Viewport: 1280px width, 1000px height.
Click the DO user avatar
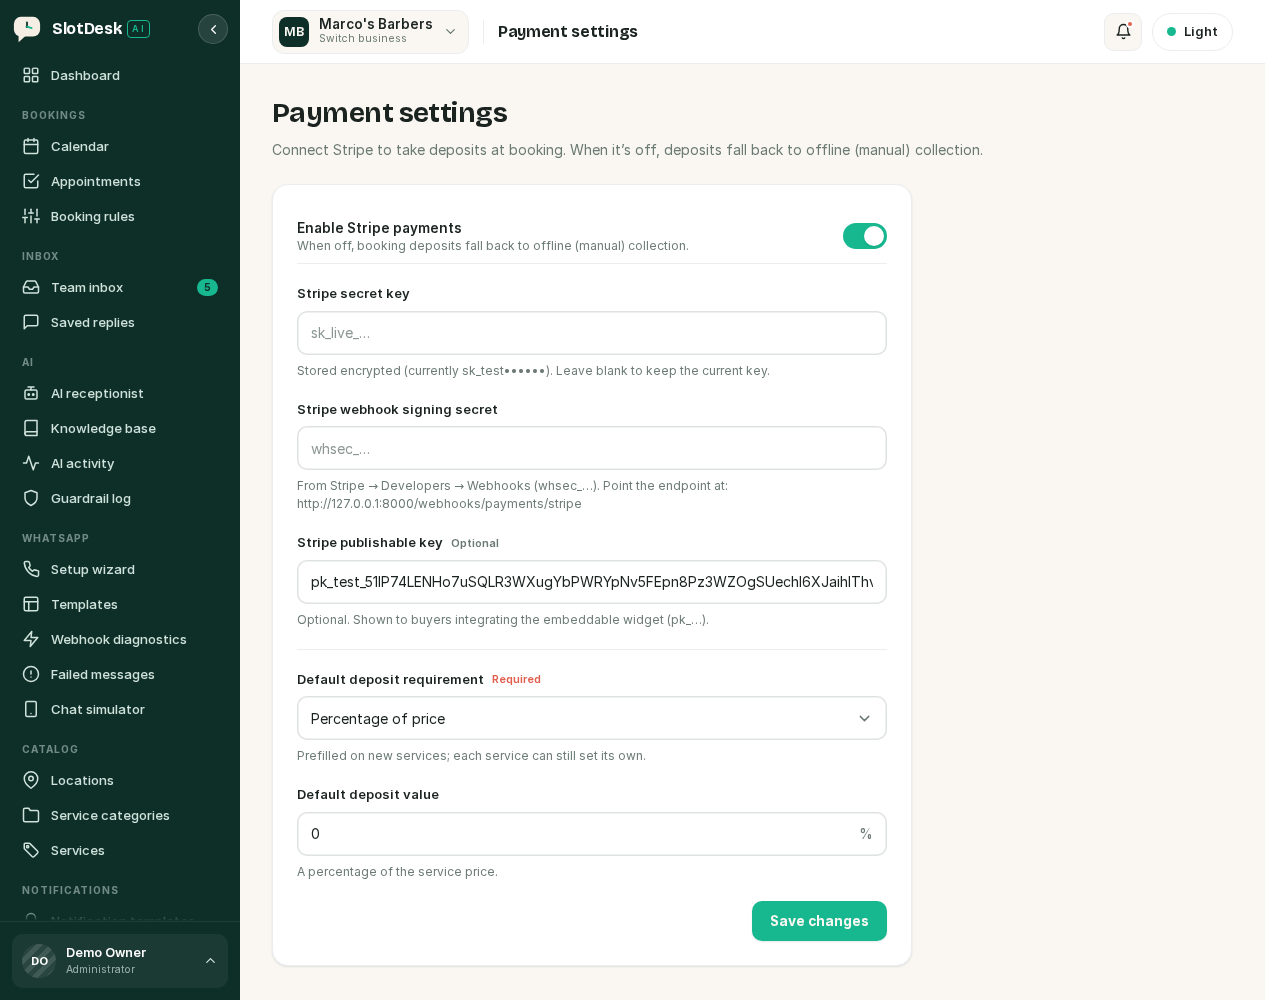[39, 961]
